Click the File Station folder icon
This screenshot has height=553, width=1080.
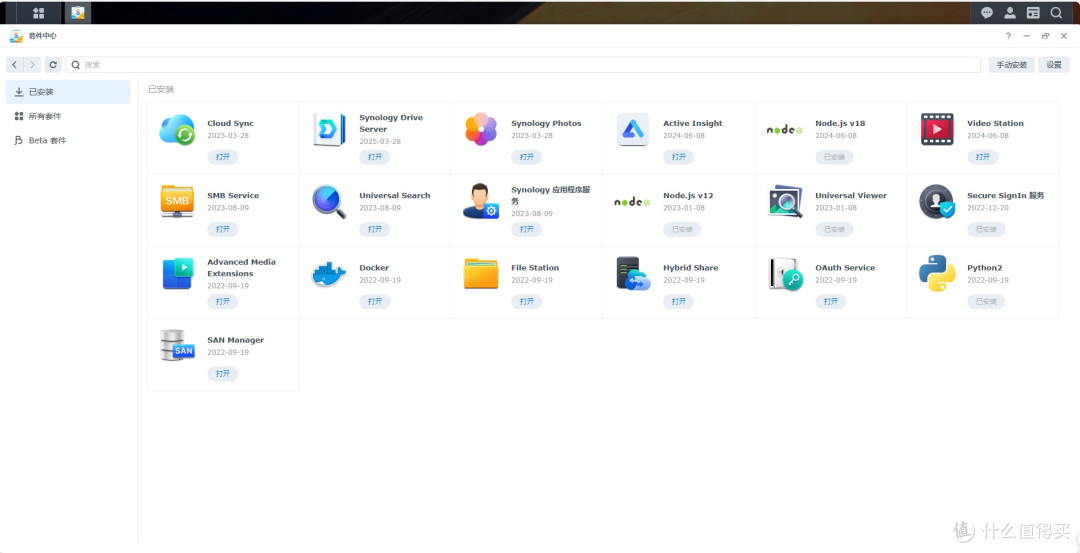tap(481, 273)
